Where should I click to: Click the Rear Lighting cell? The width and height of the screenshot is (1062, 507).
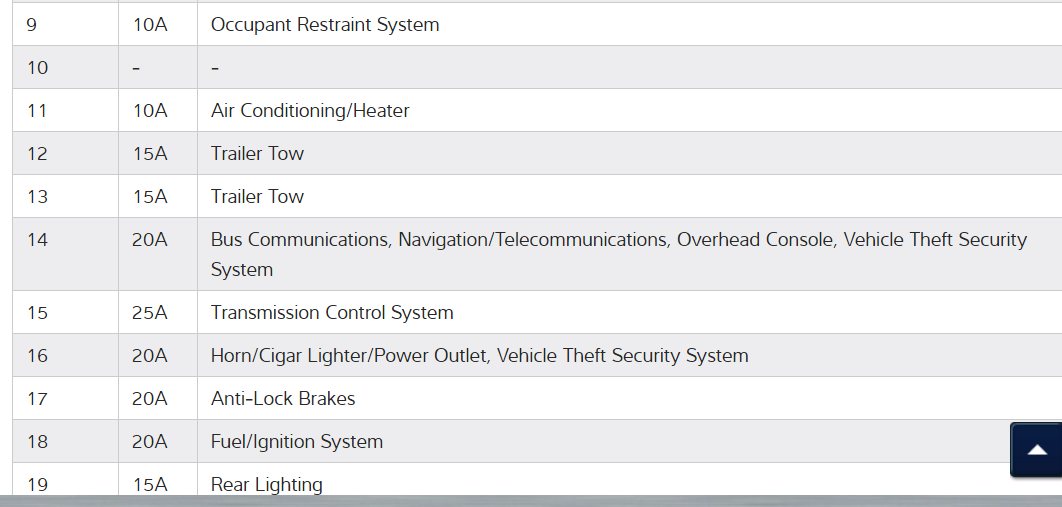(267, 484)
